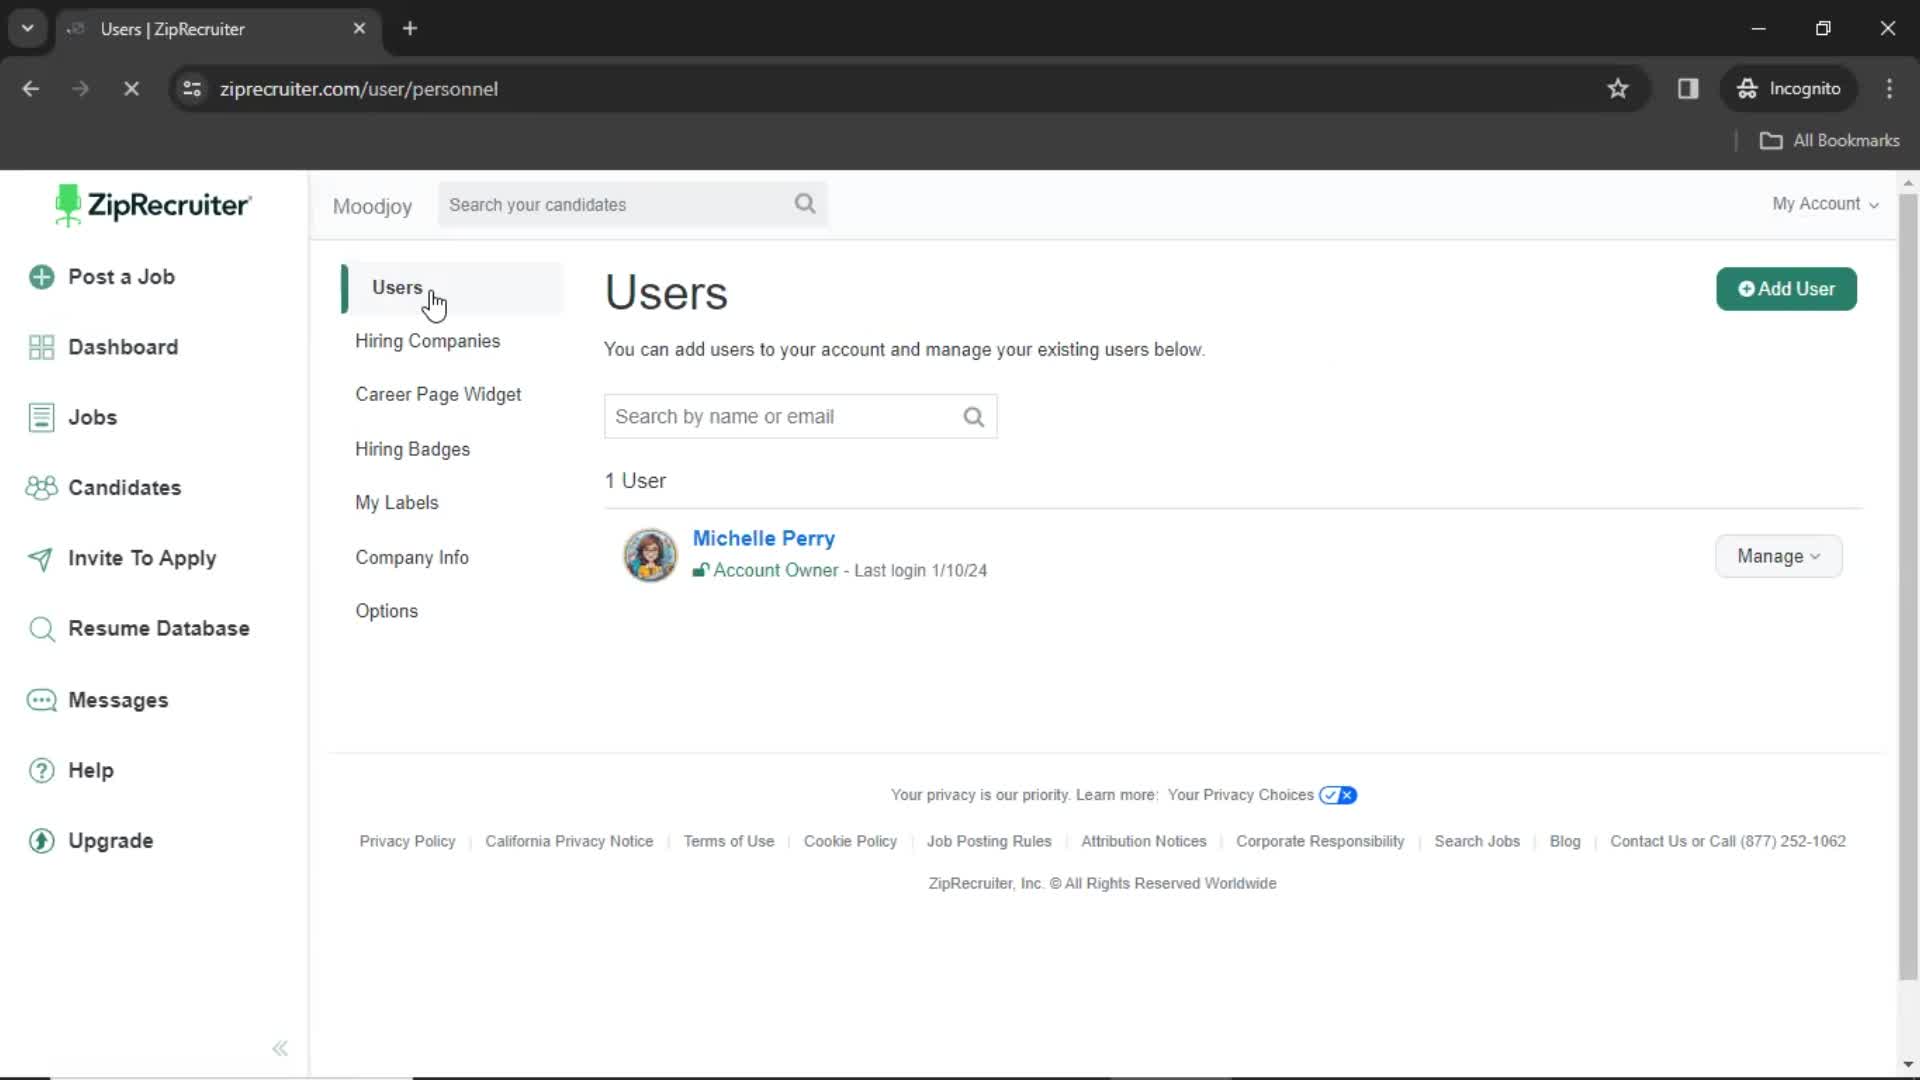1920x1080 pixels.
Task: Open Michelle Perry's user profile link
Action: pos(764,538)
